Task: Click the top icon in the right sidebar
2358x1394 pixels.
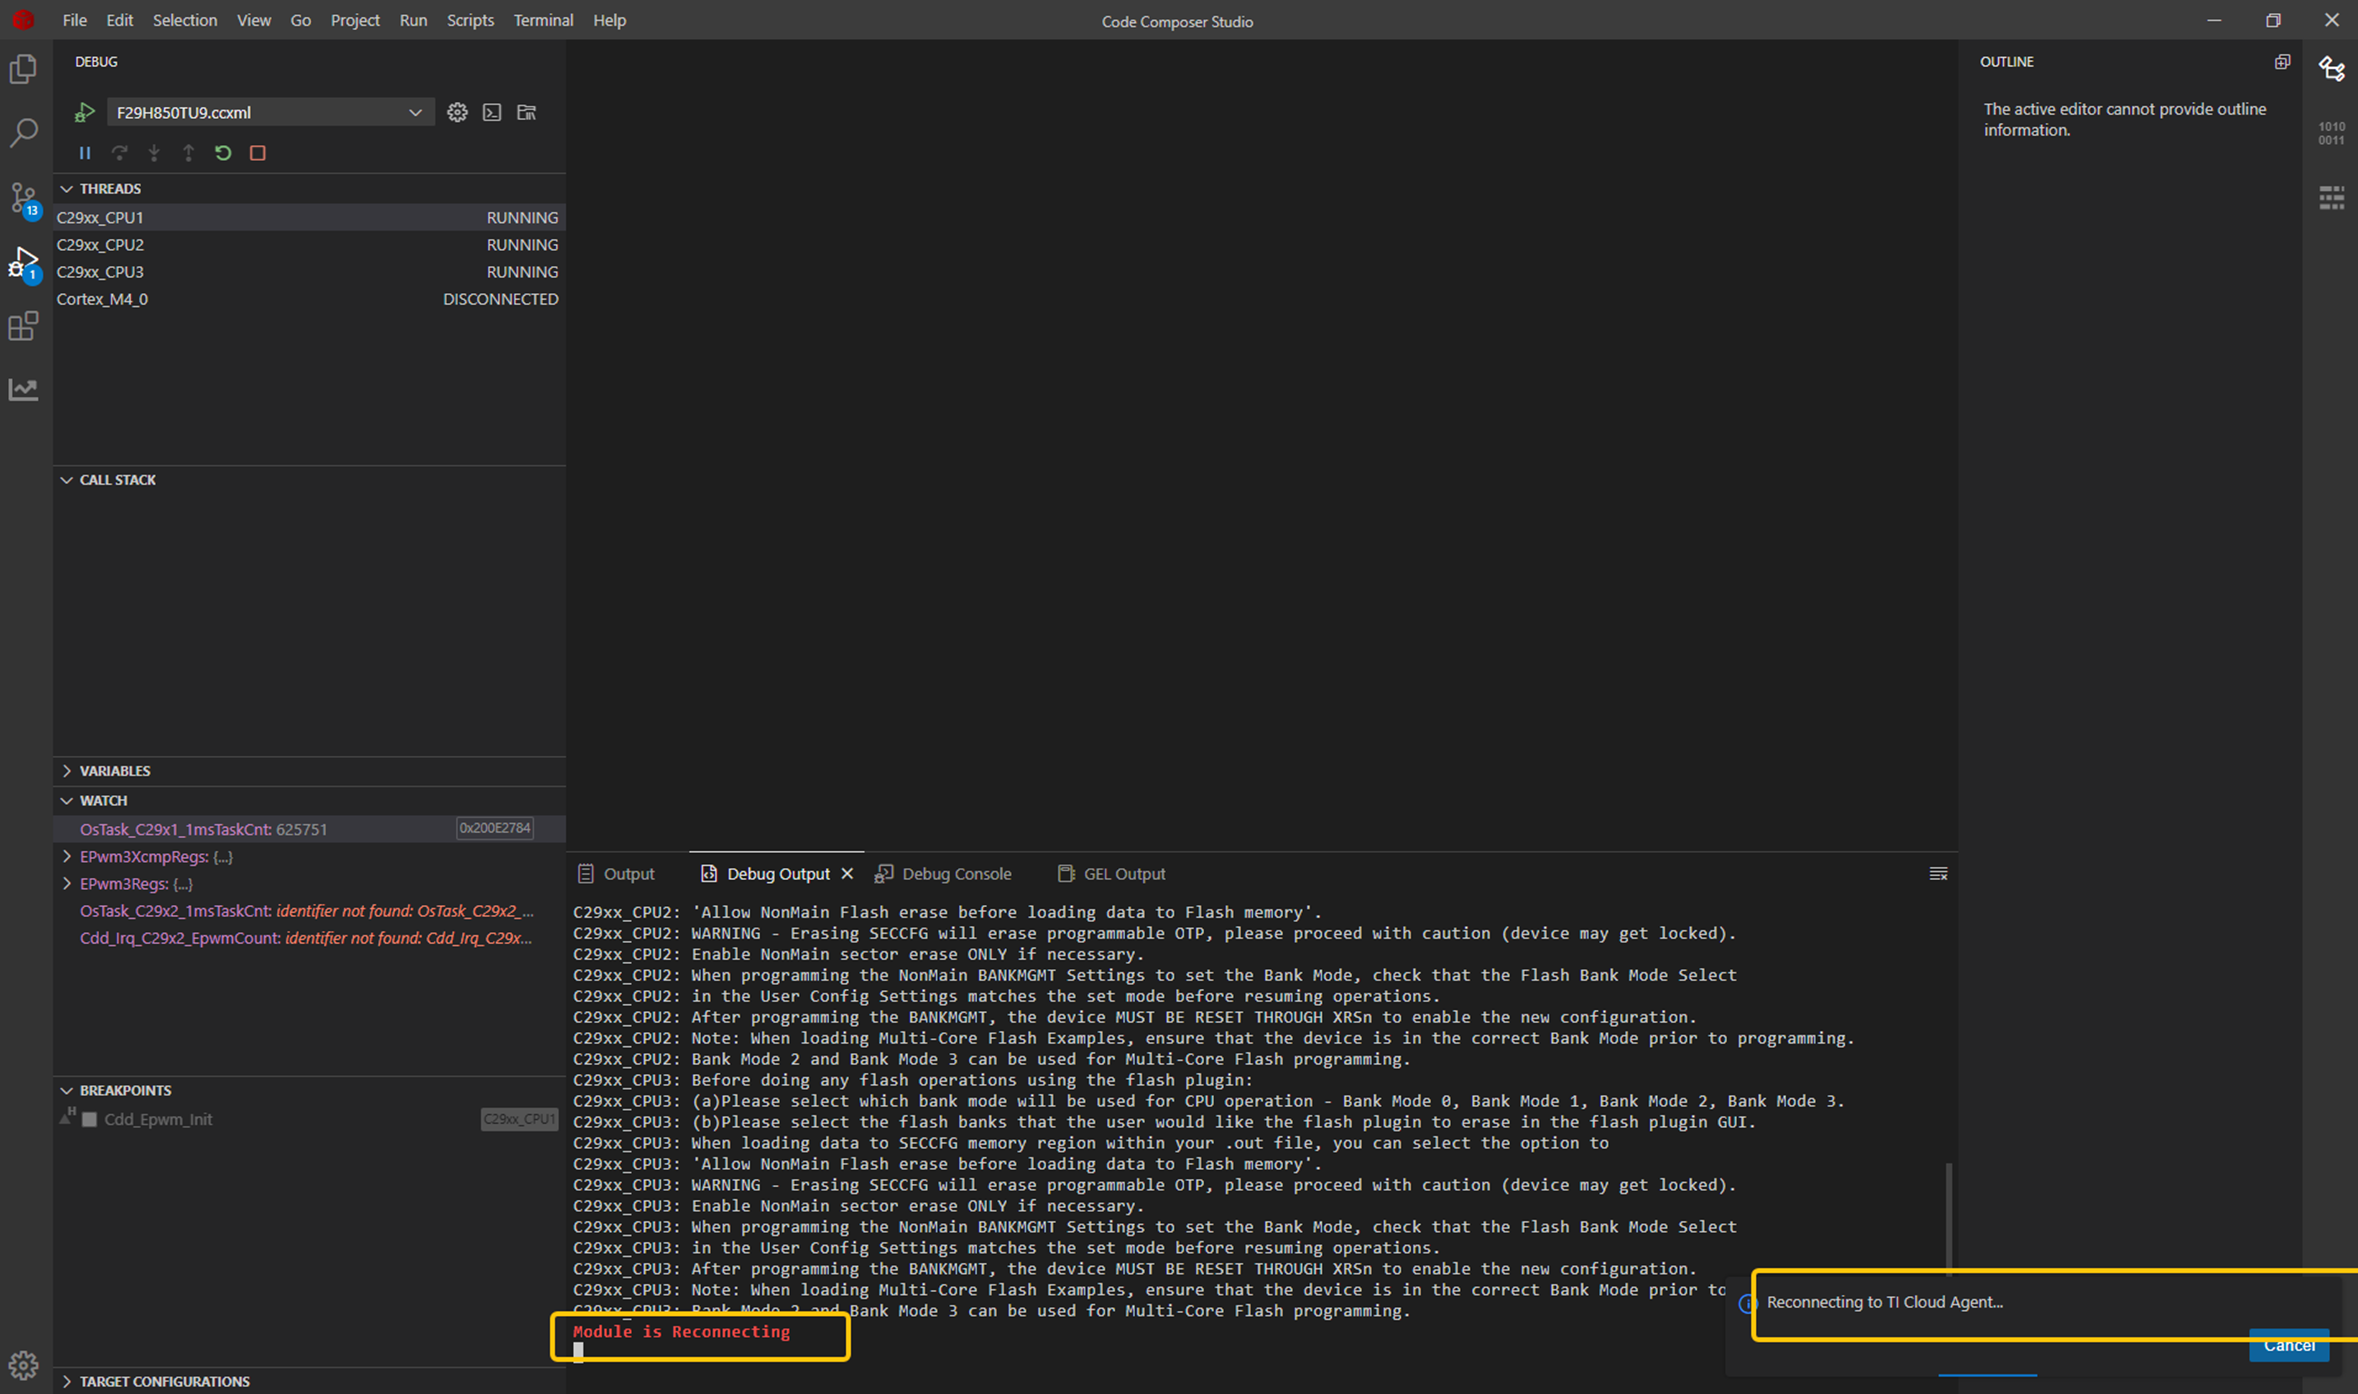Action: pos(2332,68)
